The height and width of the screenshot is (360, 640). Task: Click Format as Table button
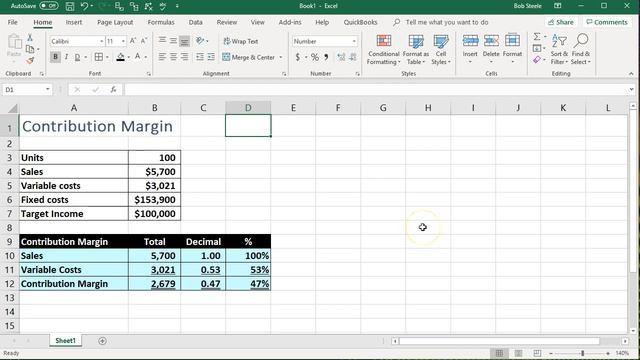click(416, 50)
